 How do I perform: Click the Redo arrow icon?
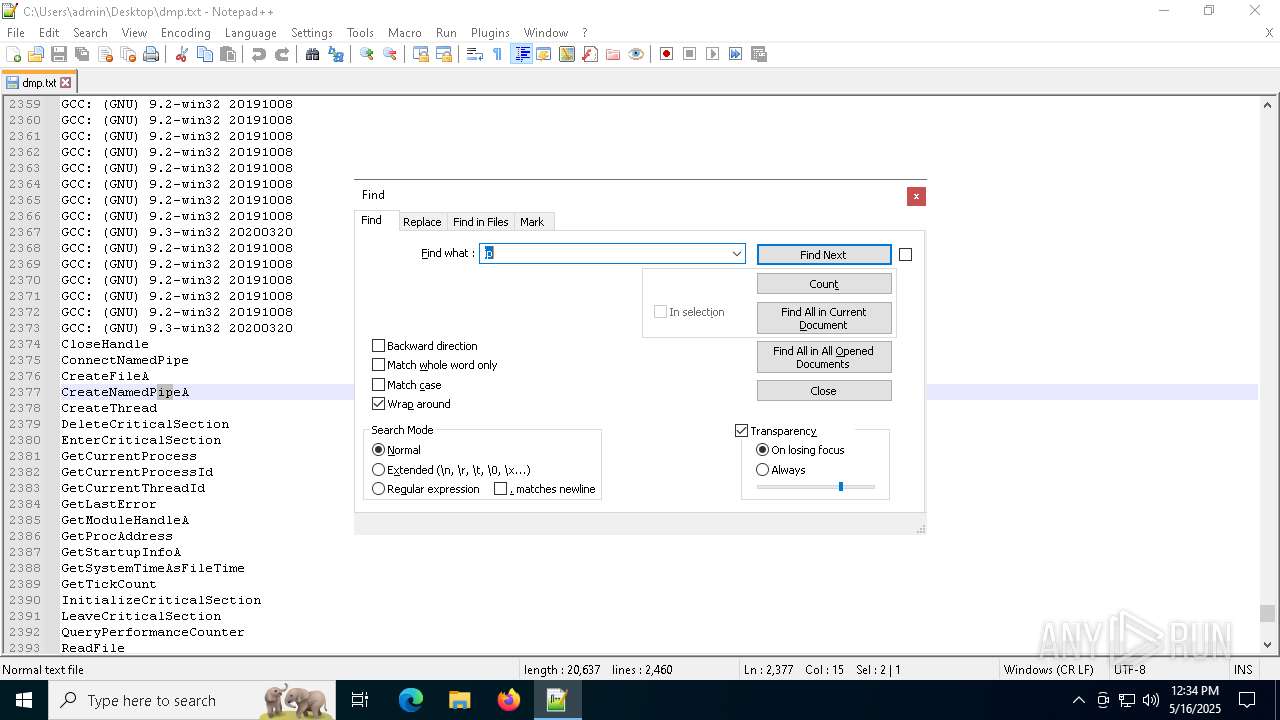click(x=282, y=54)
